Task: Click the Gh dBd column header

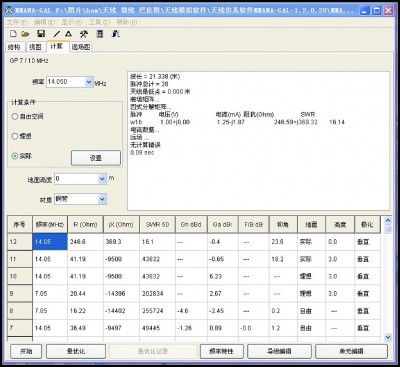Action: point(191,225)
